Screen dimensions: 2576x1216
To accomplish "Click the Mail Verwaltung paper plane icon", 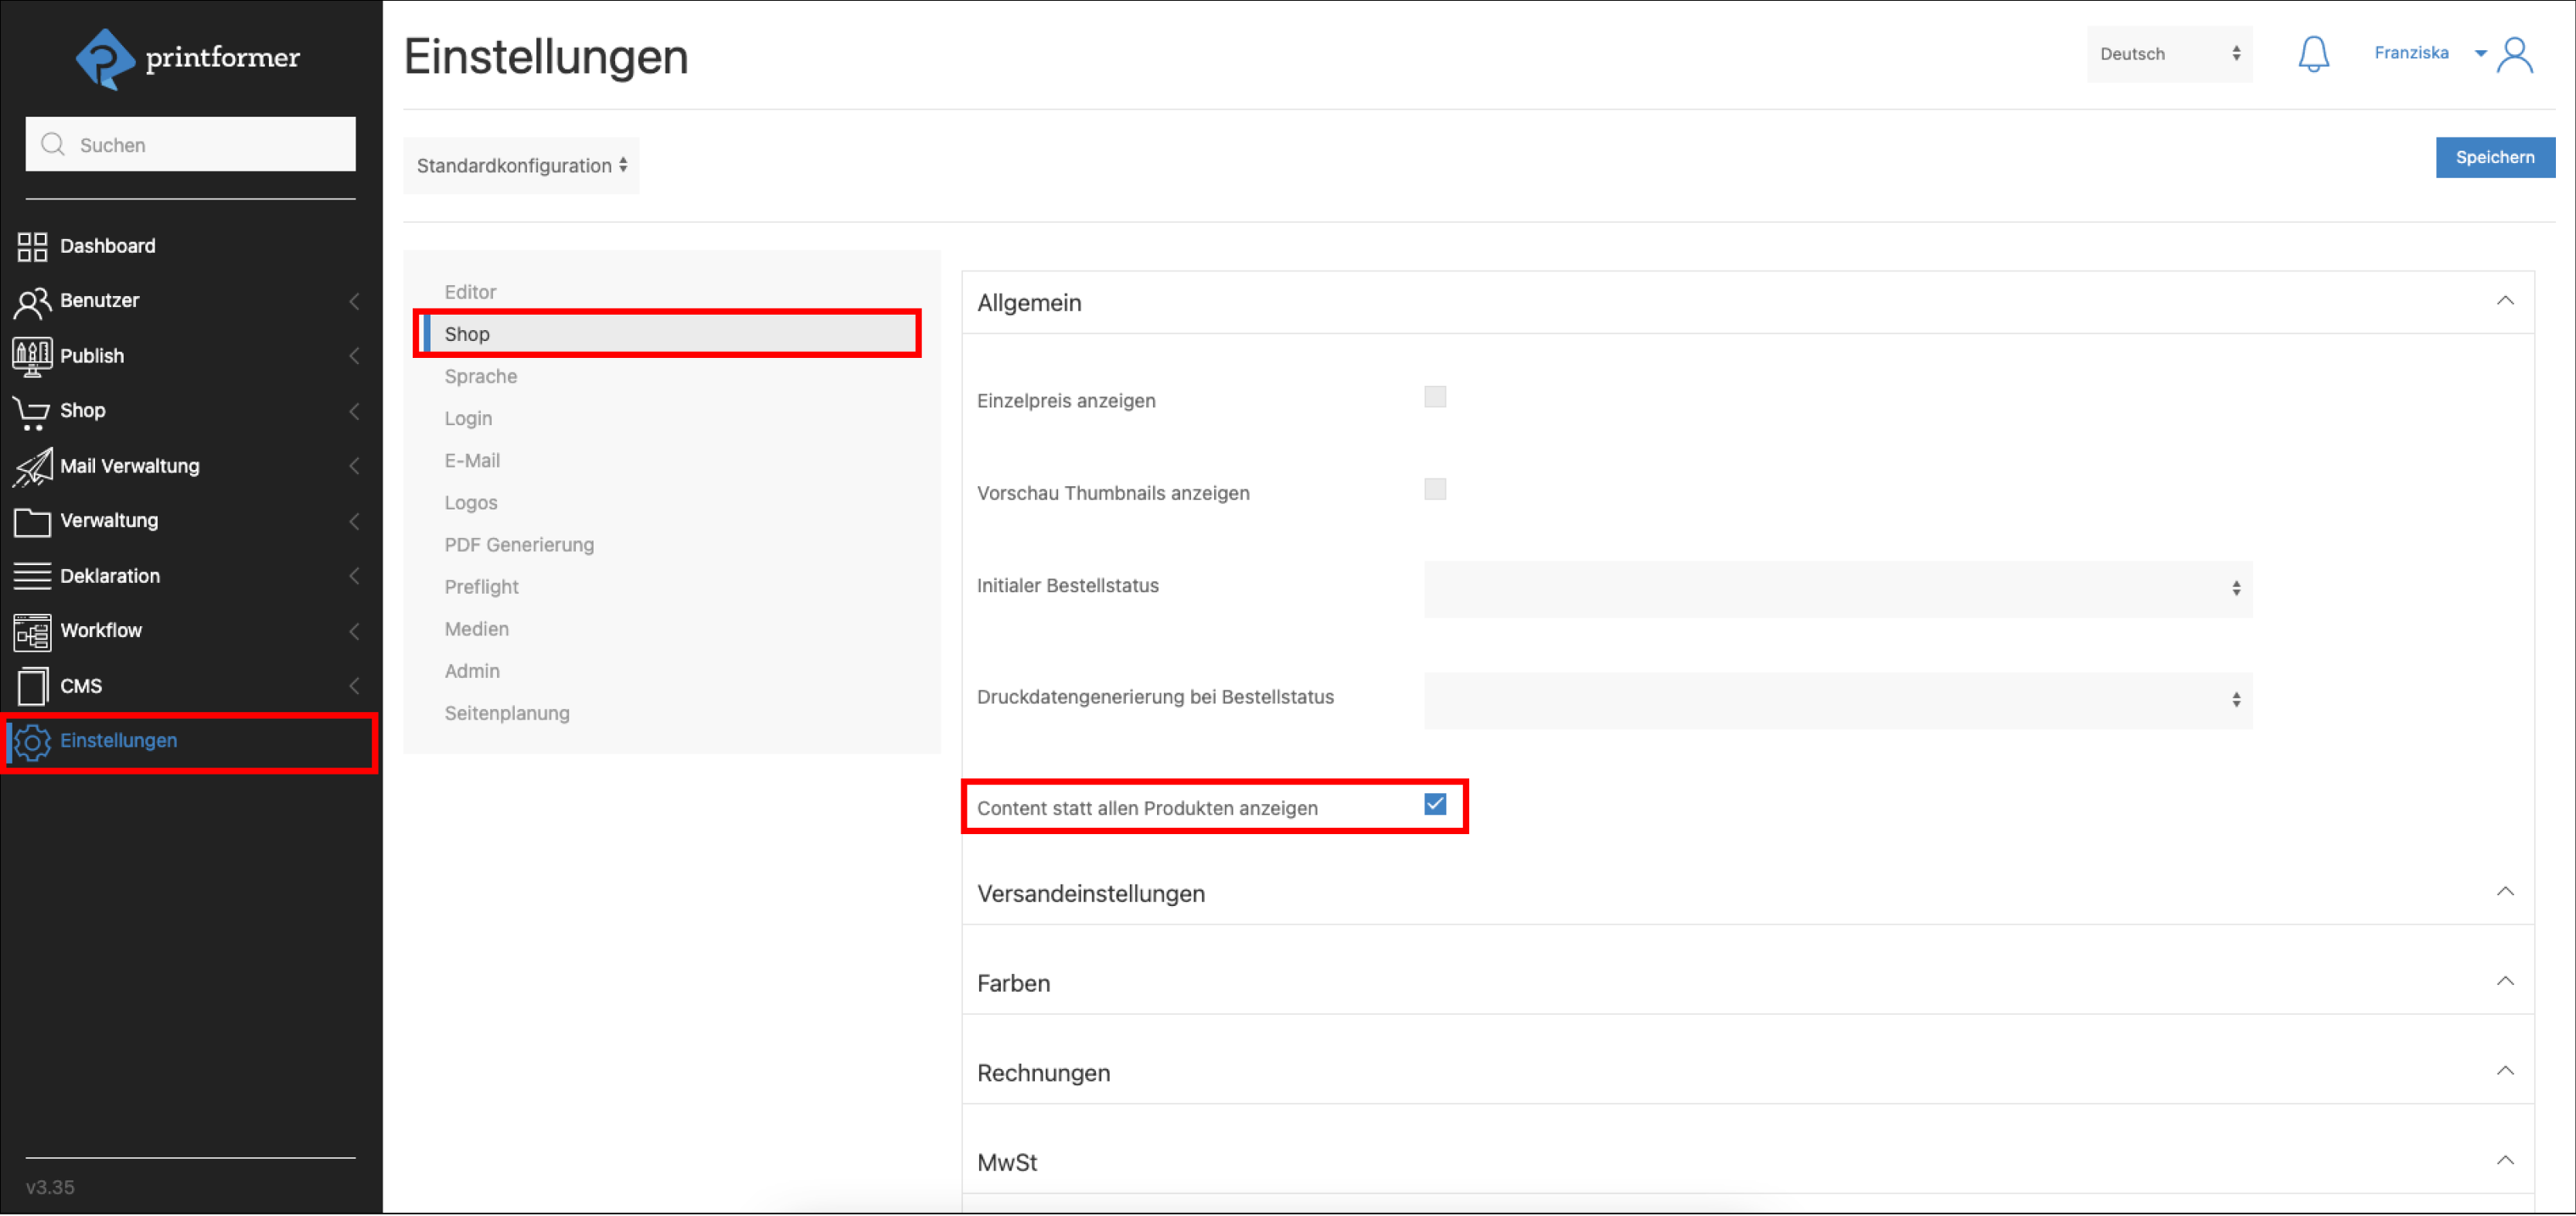I will [x=32, y=466].
